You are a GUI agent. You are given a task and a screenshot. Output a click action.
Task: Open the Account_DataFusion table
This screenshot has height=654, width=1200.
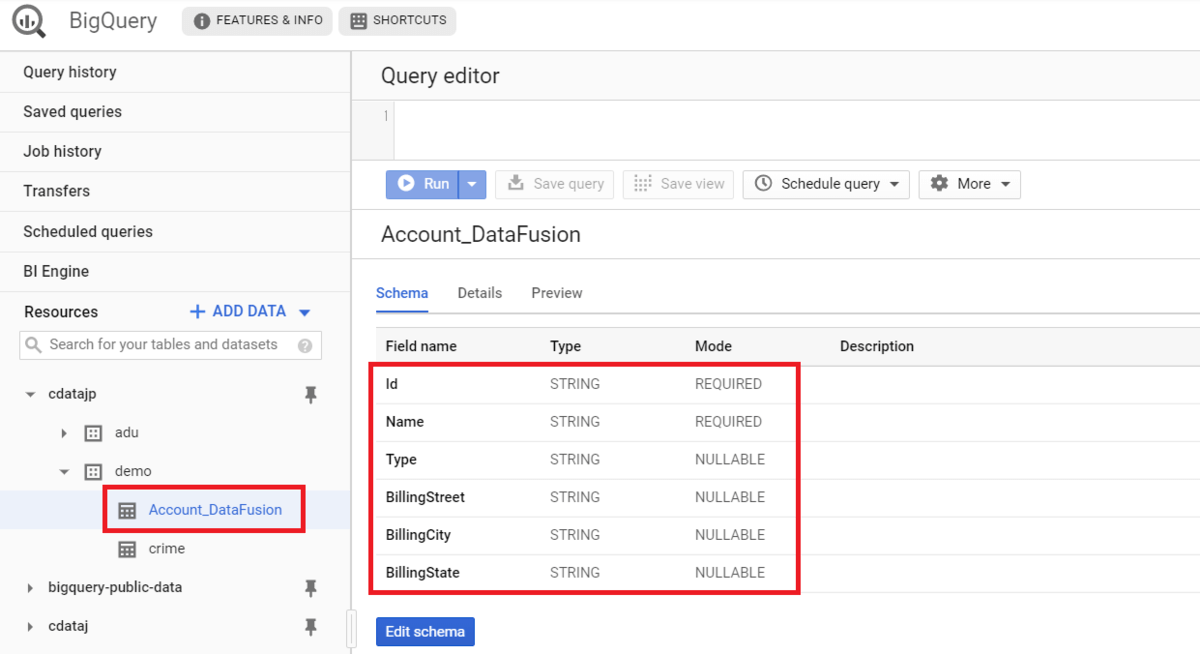coord(214,510)
